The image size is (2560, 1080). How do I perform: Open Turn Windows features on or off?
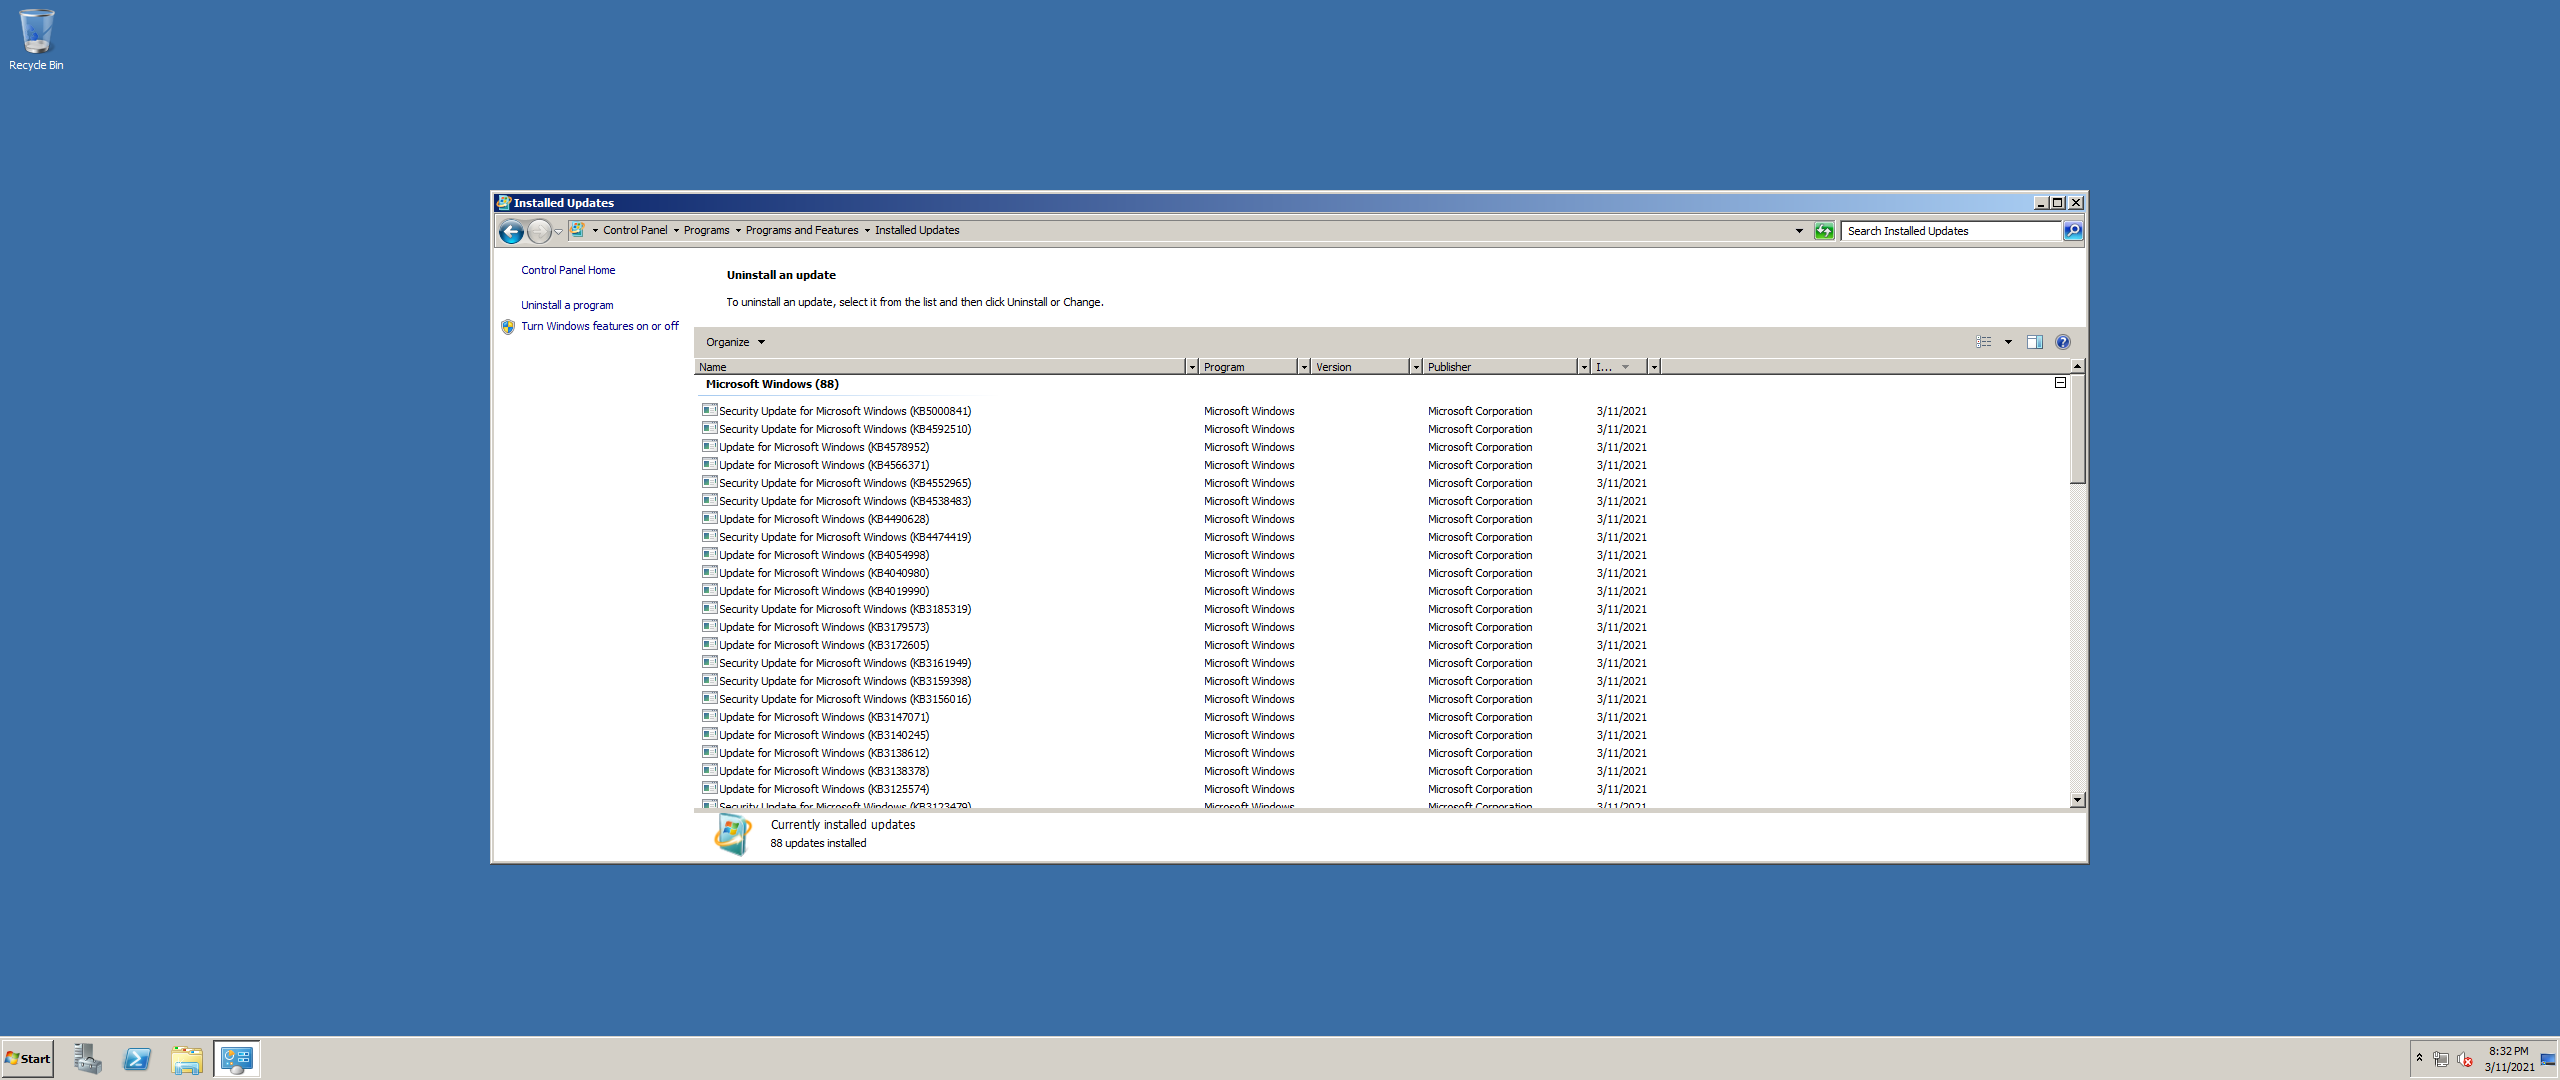click(599, 326)
